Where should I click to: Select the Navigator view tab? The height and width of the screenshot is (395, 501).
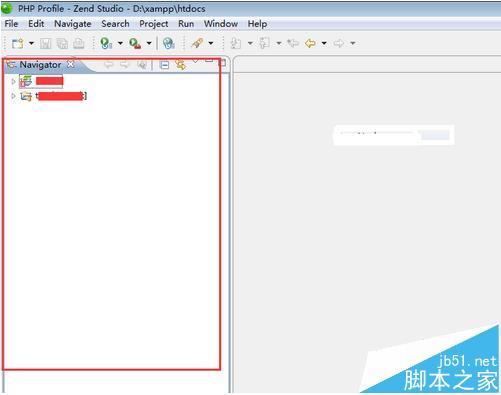click(x=40, y=65)
